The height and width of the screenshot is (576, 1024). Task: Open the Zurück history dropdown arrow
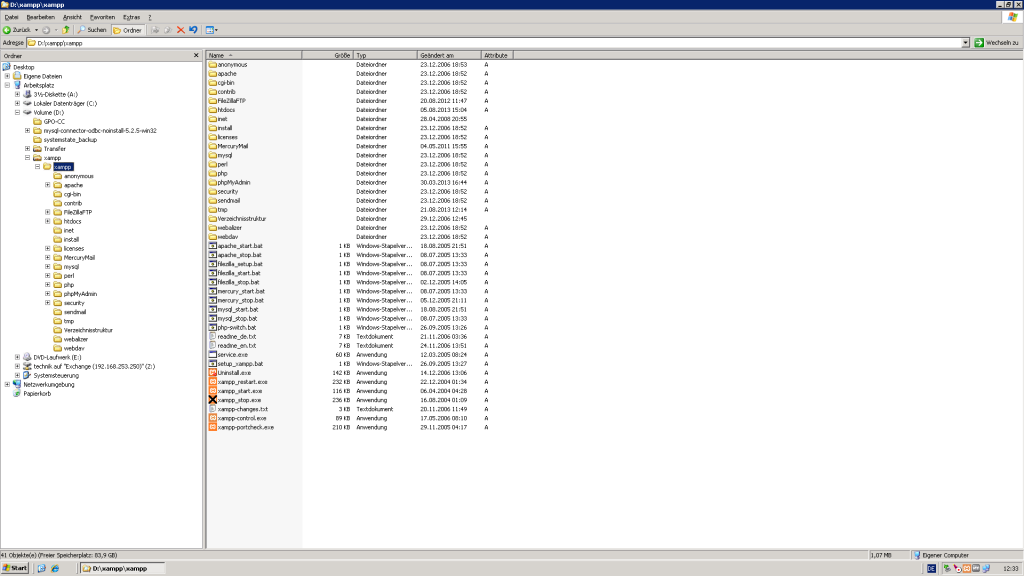pos(36,30)
